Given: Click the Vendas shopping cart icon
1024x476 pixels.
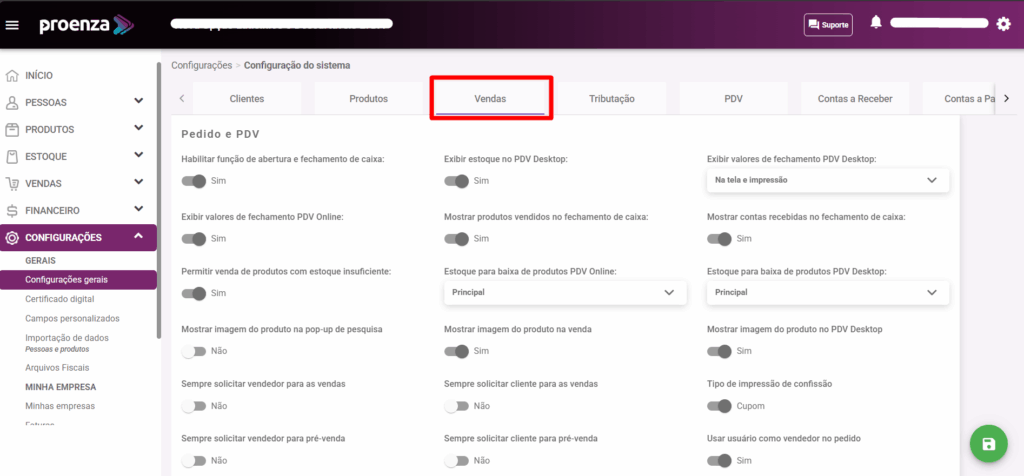Looking at the screenshot, I should tap(12, 183).
